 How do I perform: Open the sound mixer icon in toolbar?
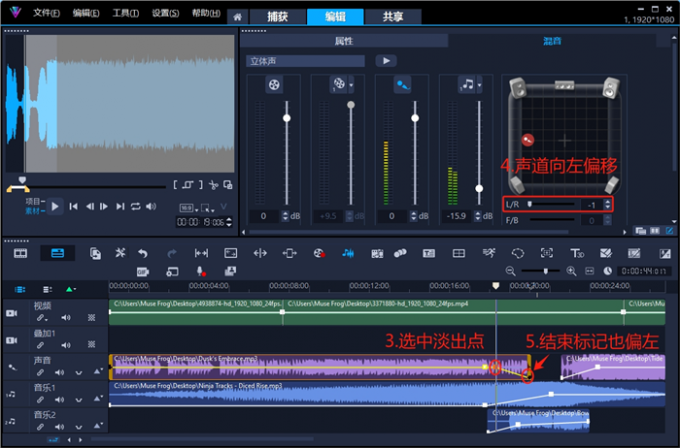347,253
